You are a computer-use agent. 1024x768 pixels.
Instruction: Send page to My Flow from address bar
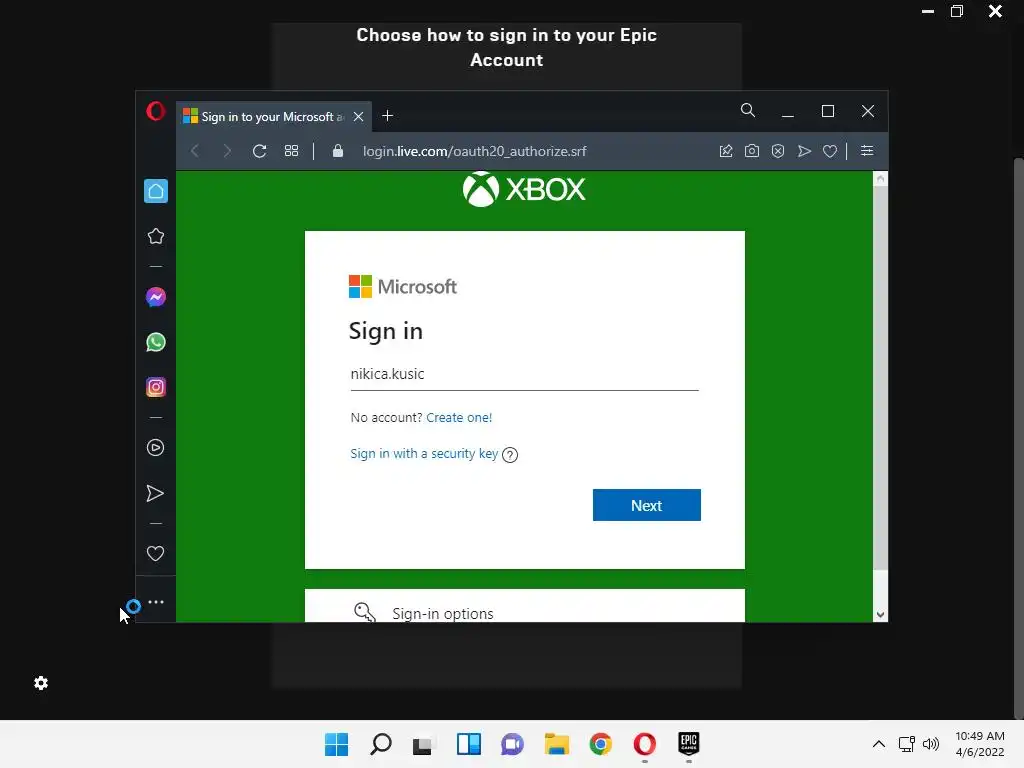pos(804,151)
